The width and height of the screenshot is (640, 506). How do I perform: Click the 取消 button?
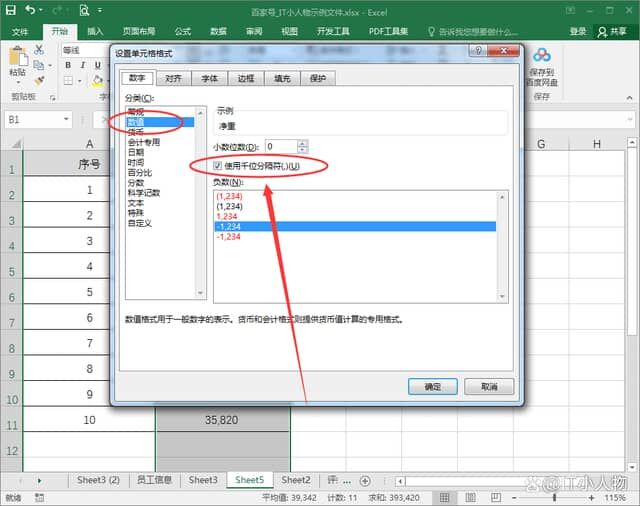[x=489, y=386]
